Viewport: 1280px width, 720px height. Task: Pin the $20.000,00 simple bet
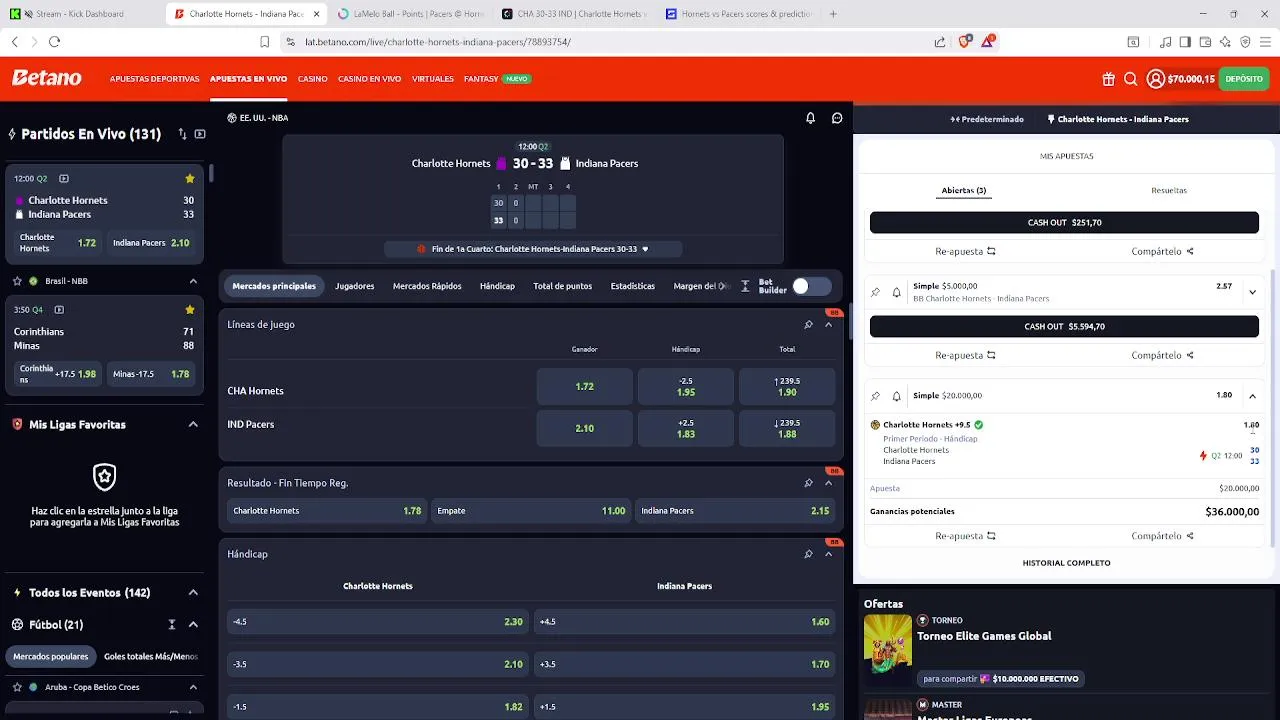(875, 396)
